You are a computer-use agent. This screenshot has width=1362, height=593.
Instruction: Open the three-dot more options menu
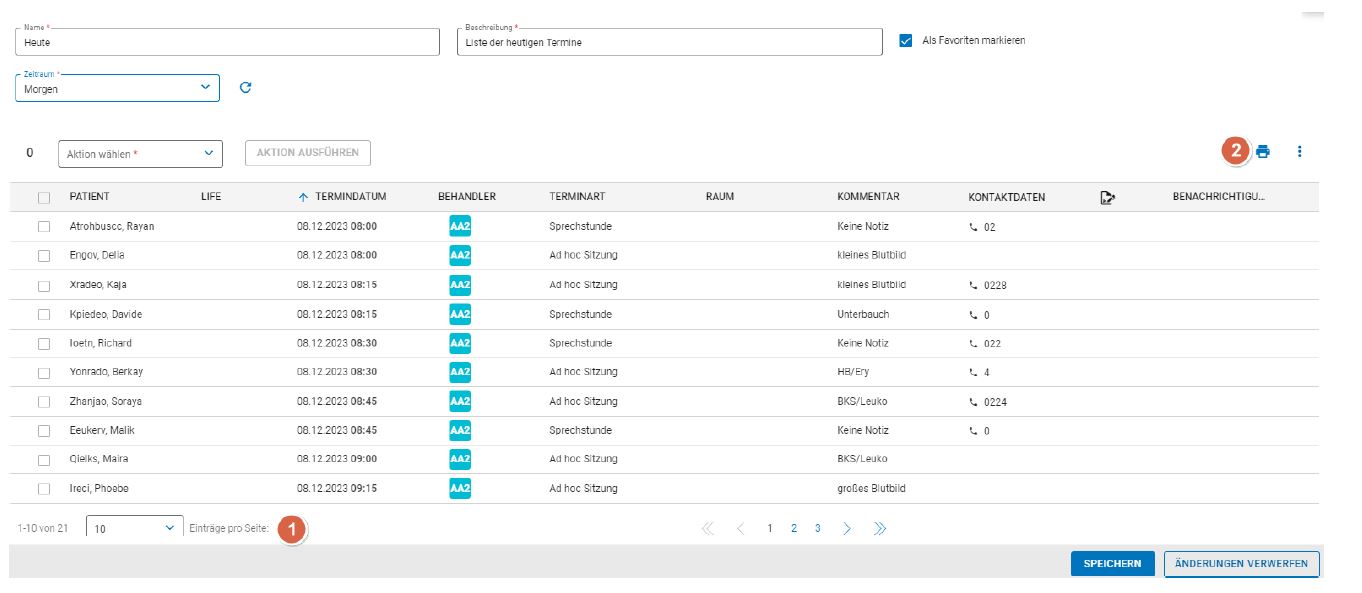pos(1299,152)
